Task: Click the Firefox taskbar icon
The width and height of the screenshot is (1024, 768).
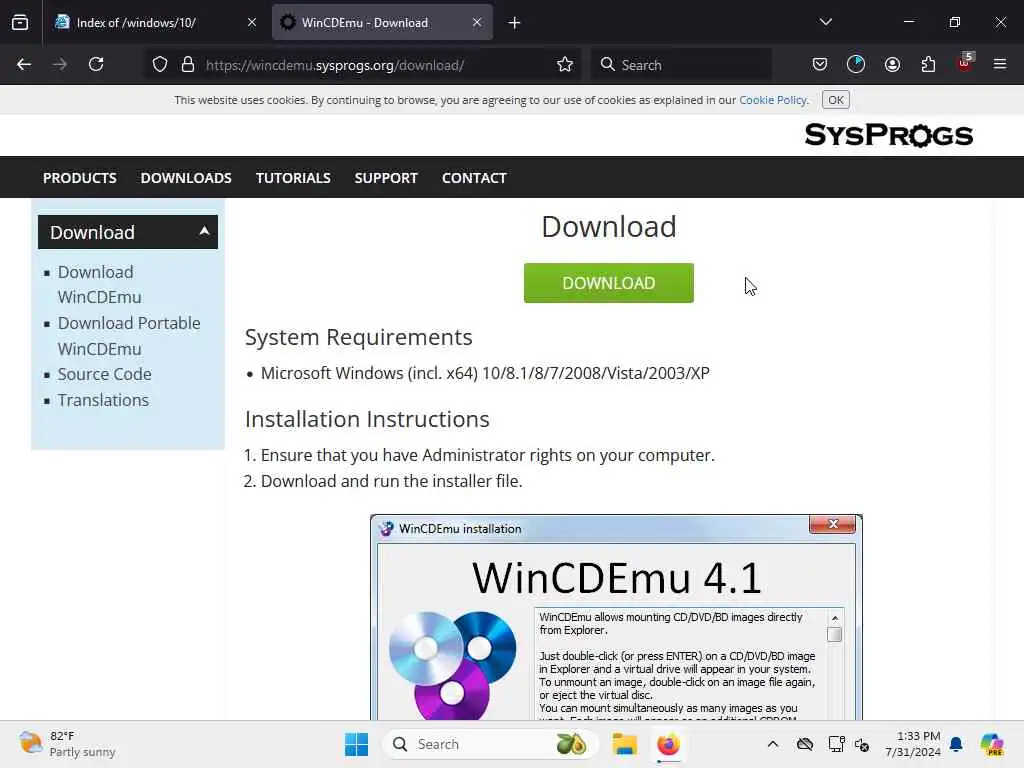Action: click(668, 744)
